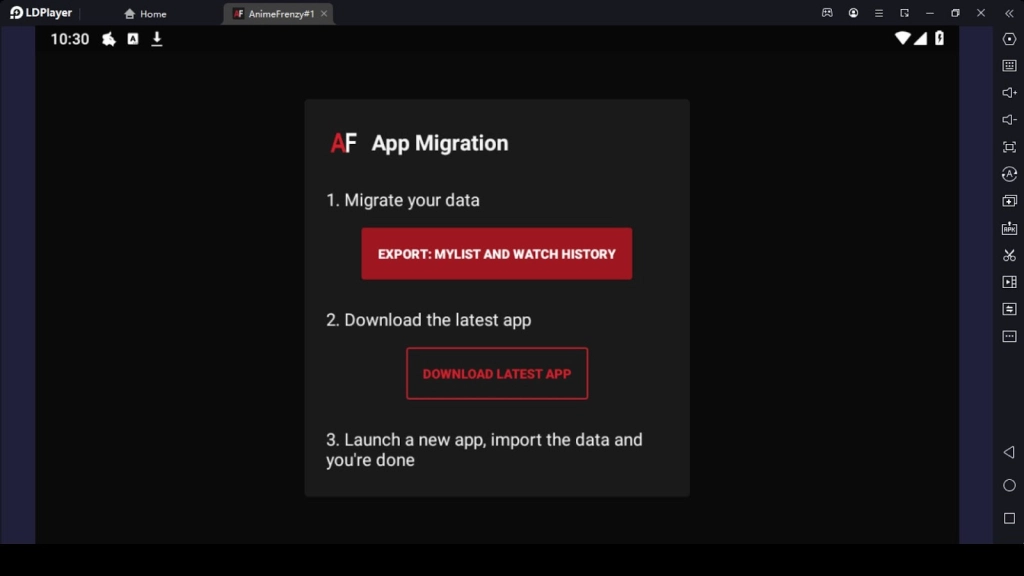Click the cellular signal status icon

(x=920, y=39)
